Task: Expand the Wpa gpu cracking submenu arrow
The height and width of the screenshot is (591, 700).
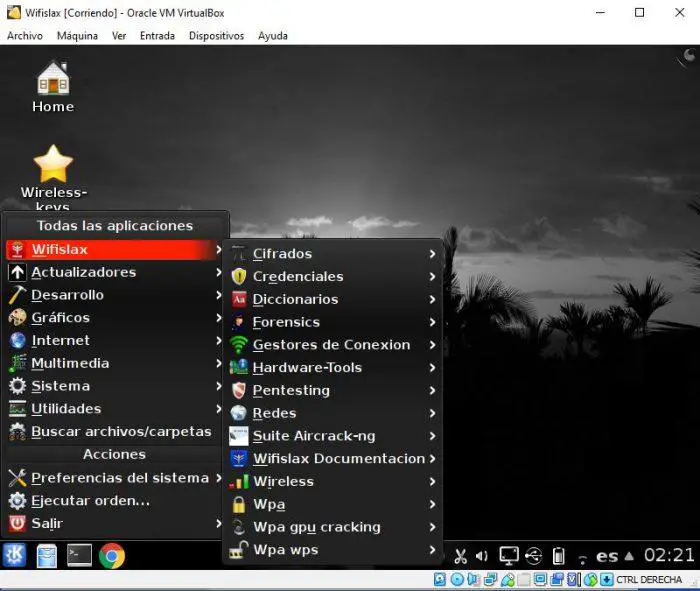Action: click(432, 527)
